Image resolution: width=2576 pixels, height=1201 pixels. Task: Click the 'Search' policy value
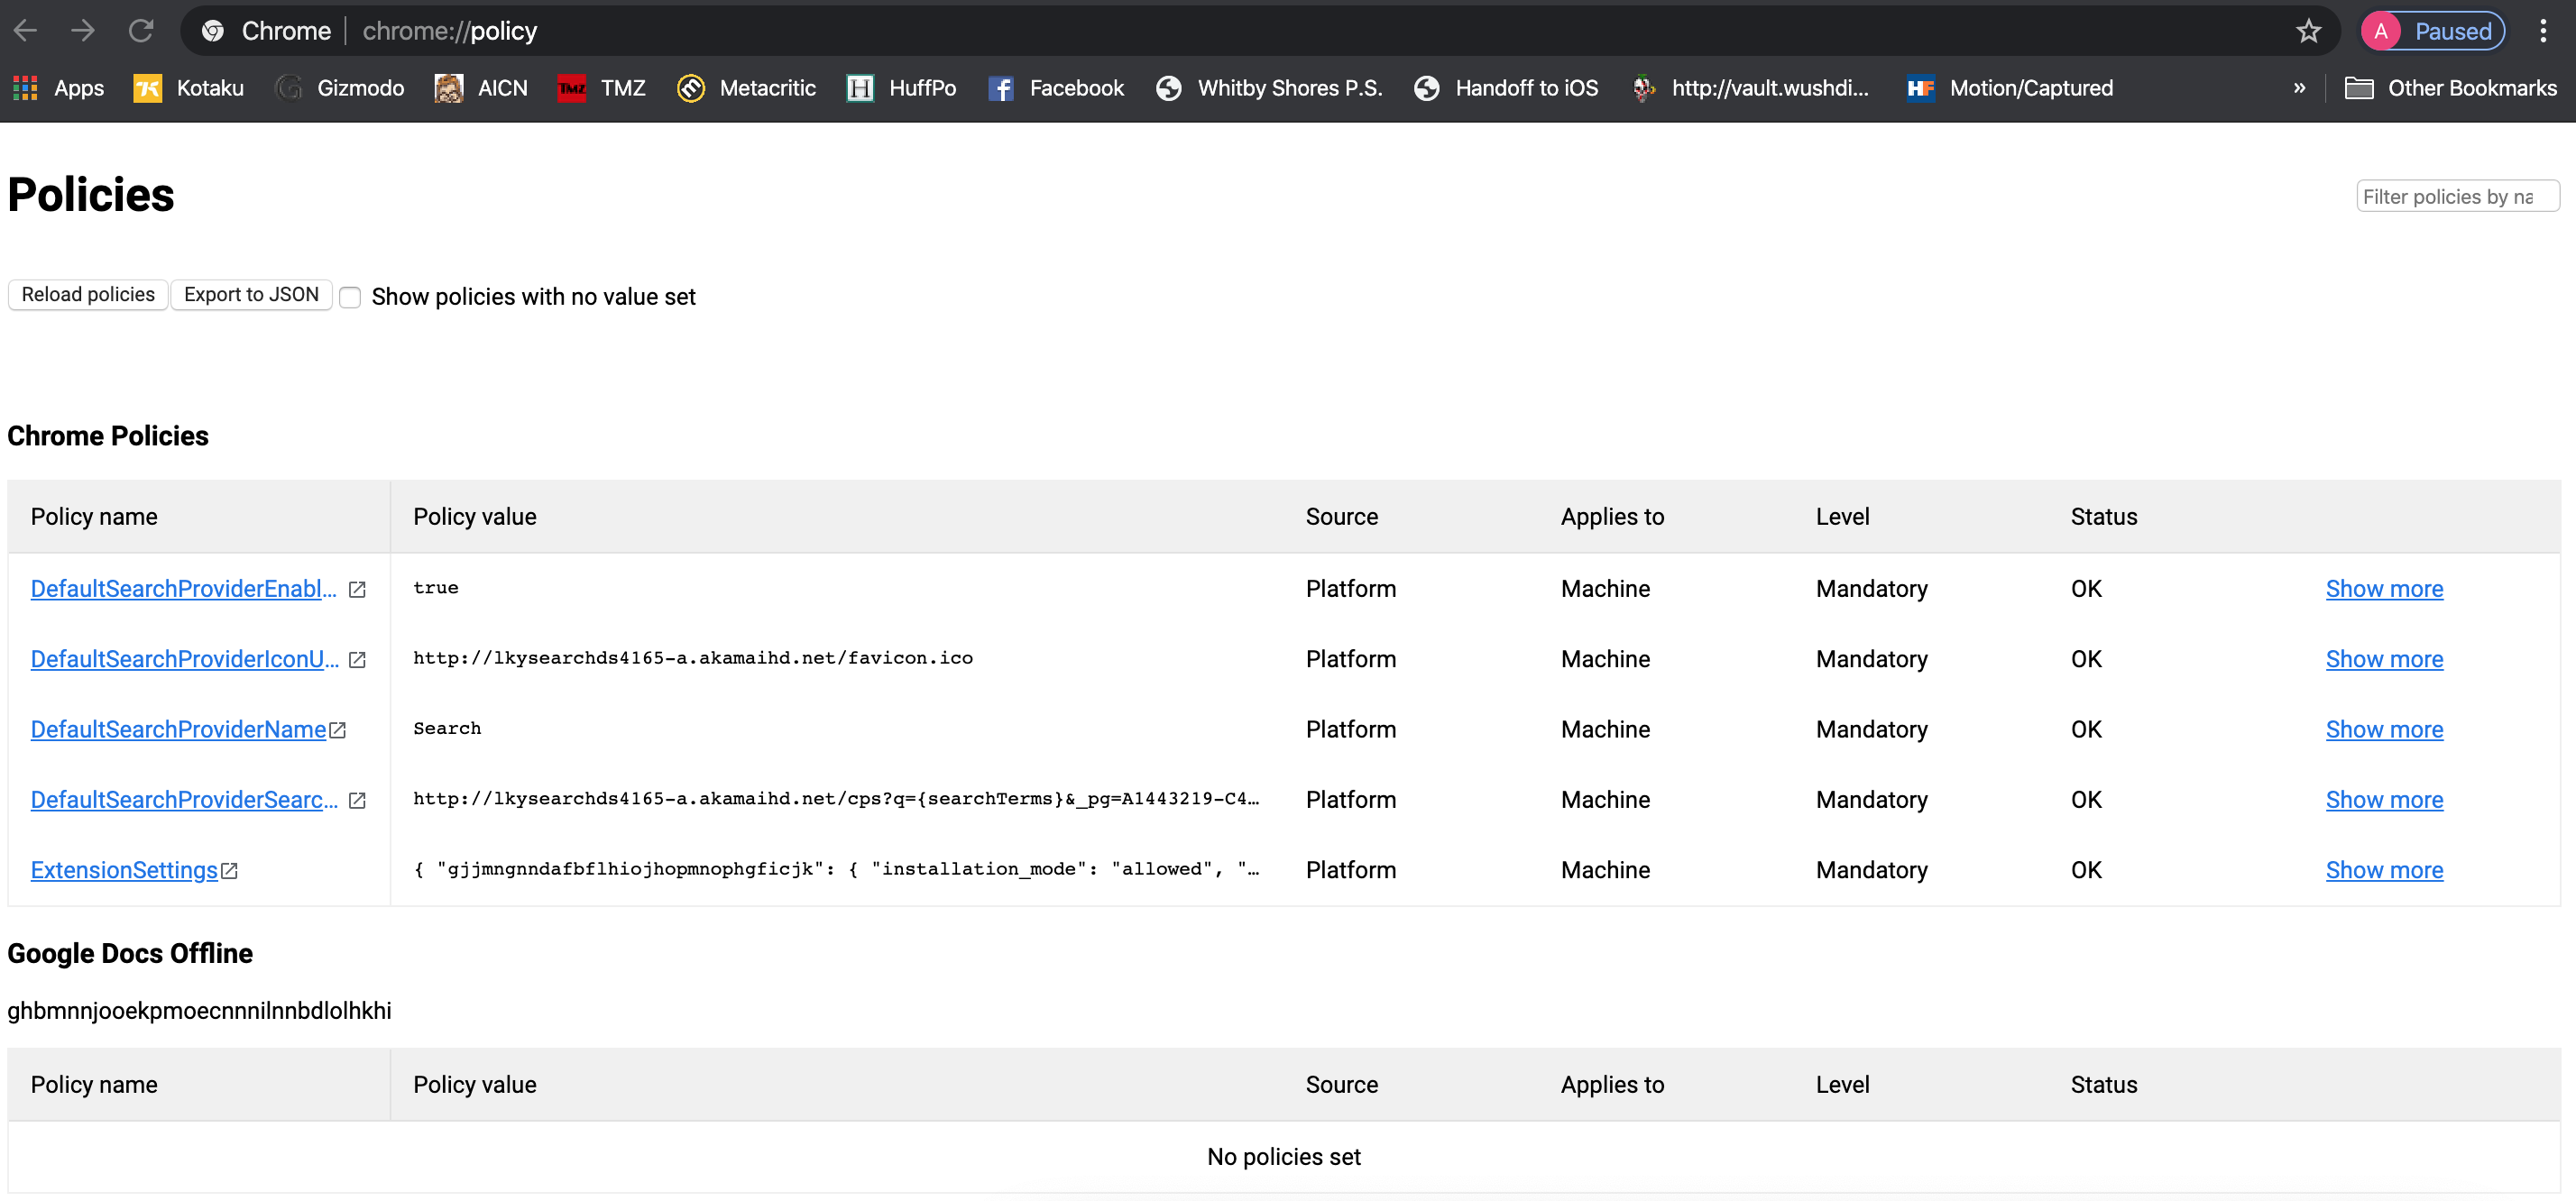pos(447,728)
